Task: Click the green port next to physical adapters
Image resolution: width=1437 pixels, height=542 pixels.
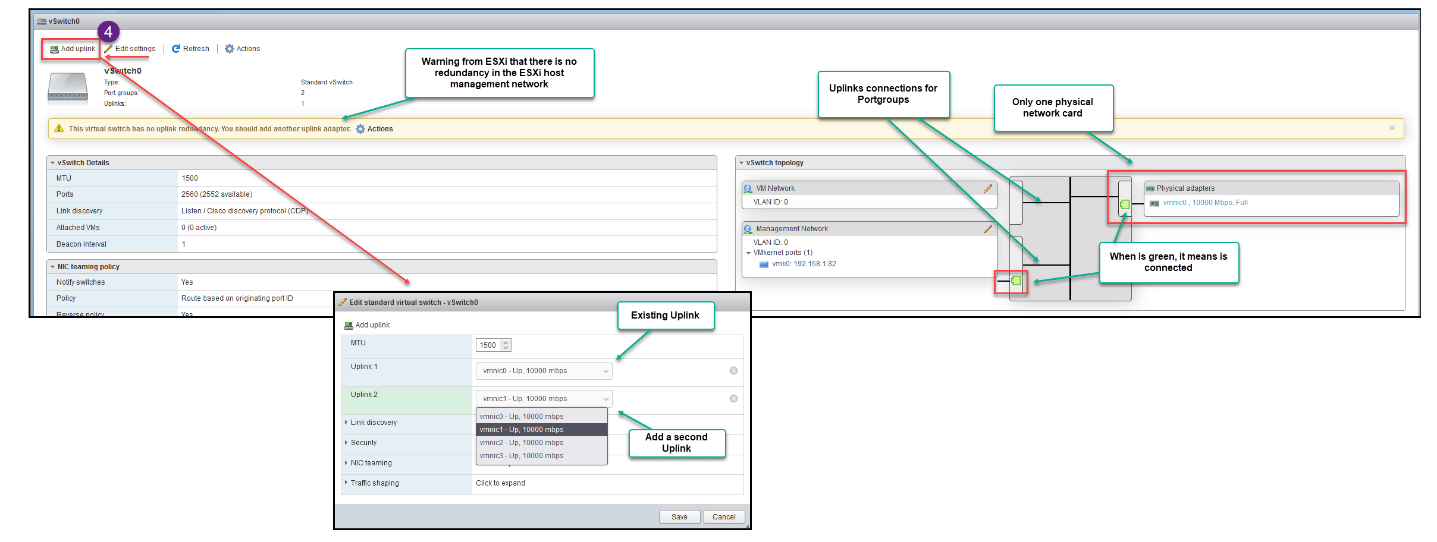Action: click(1125, 204)
